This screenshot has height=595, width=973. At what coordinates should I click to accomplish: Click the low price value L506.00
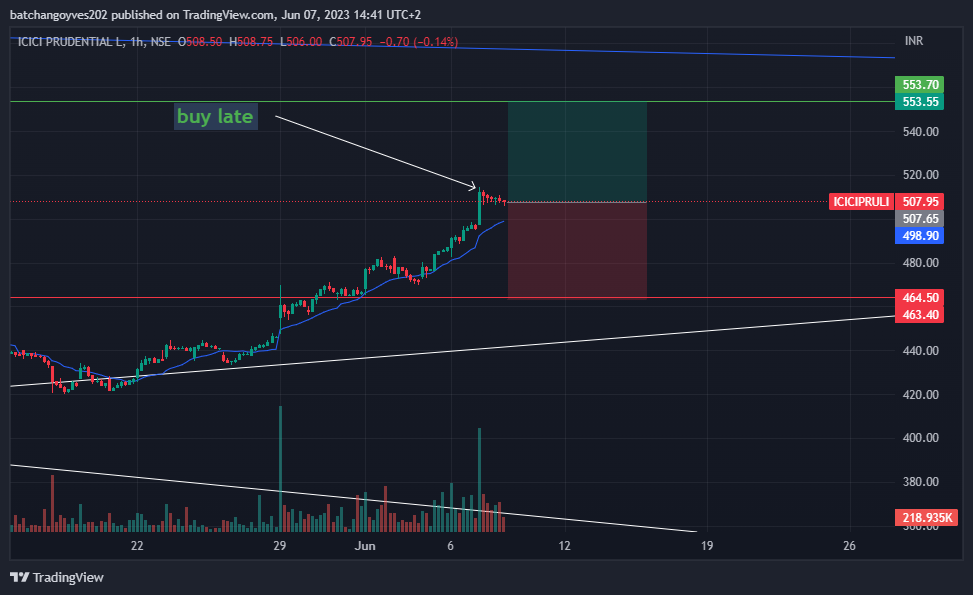pos(301,42)
